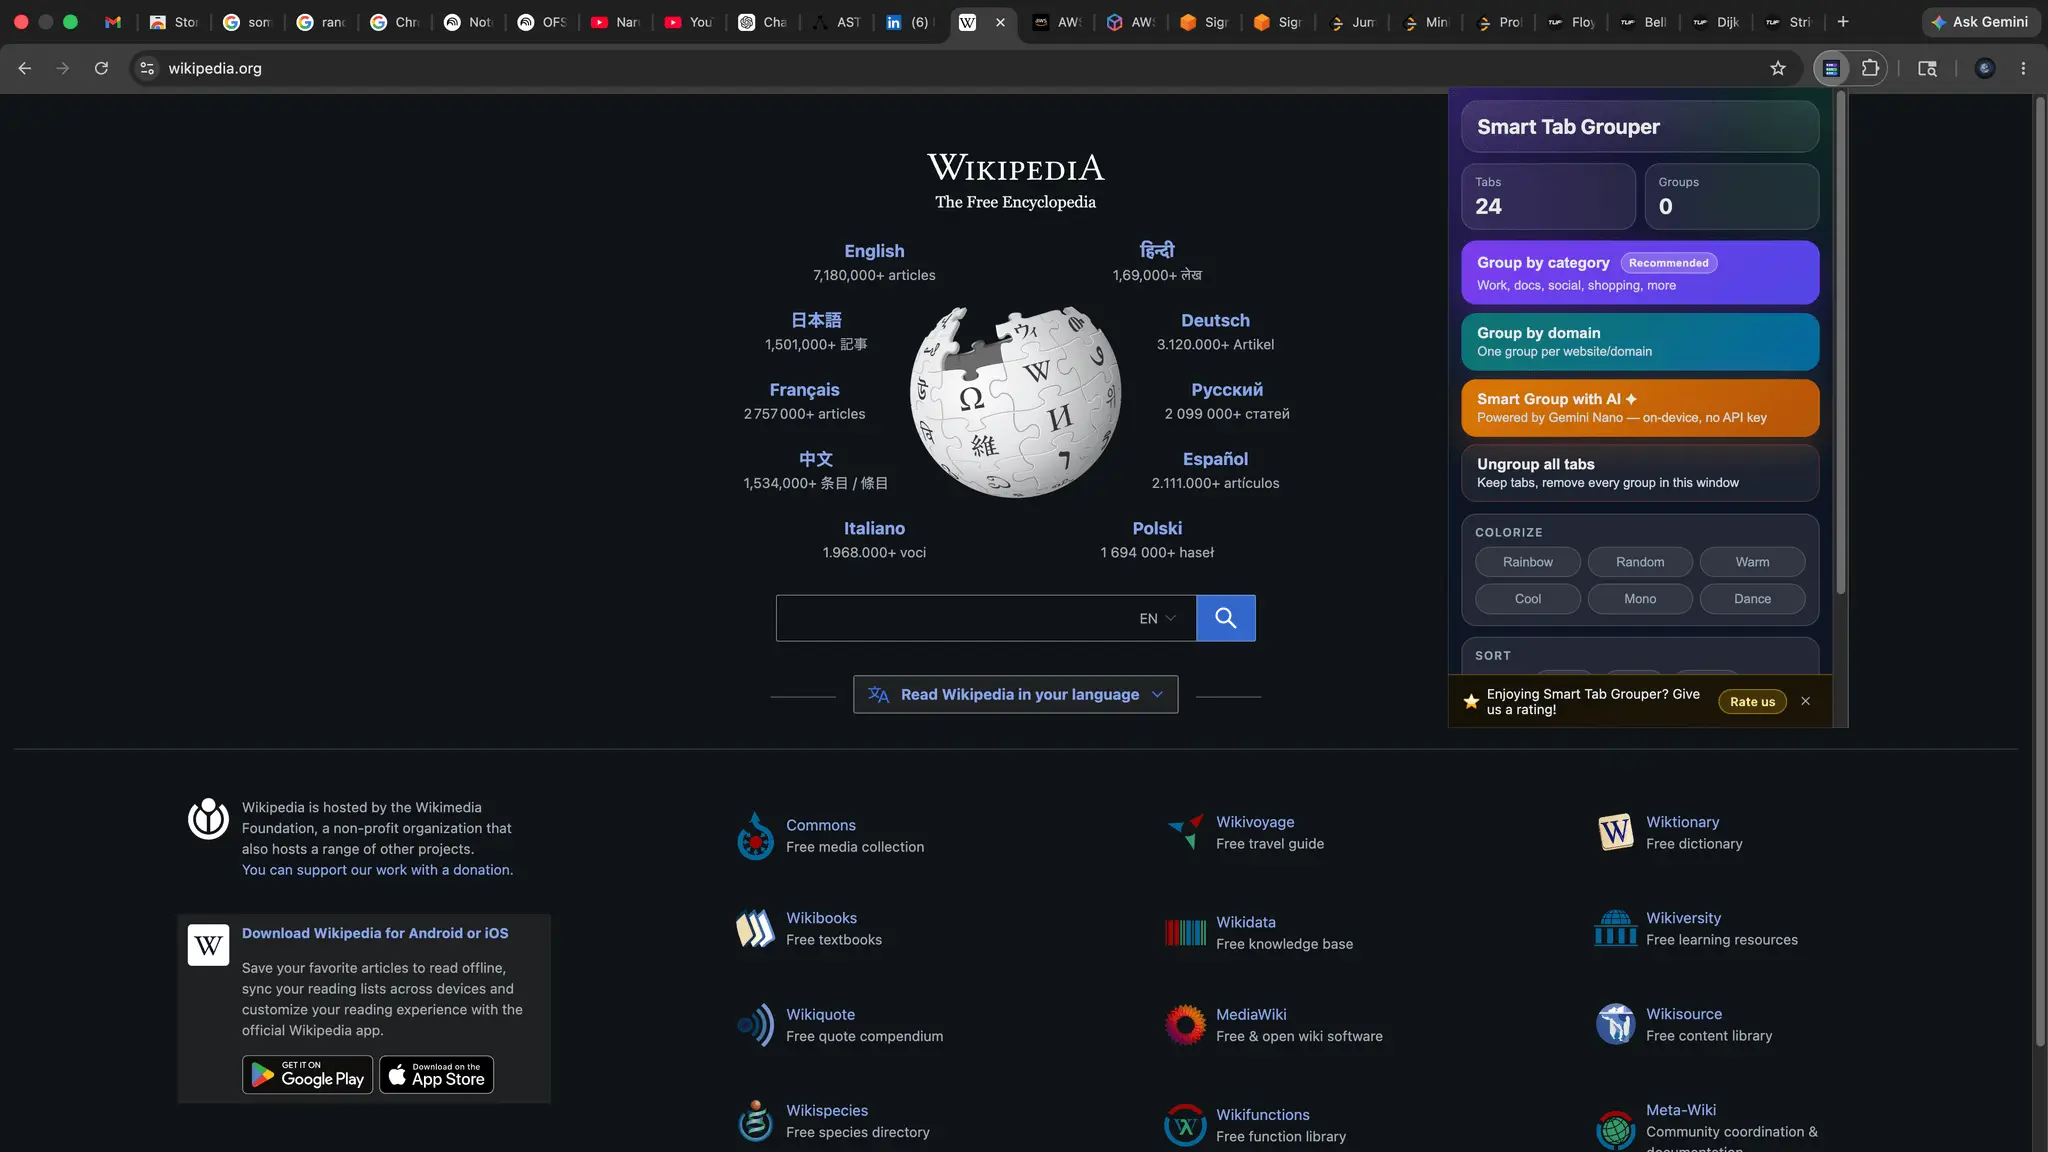Reload the Wikipedia page
This screenshot has height=1152, width=2048.
coord(101,68)
